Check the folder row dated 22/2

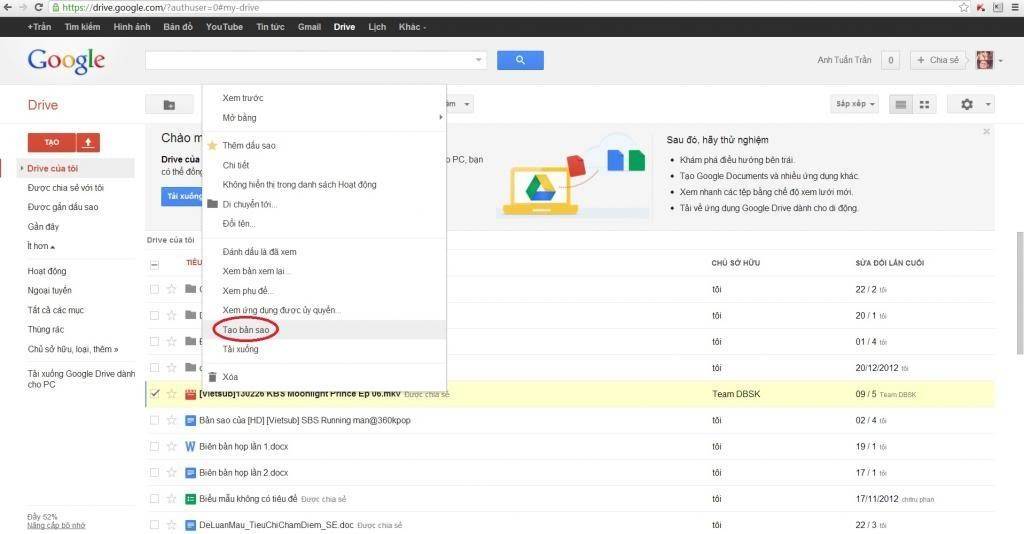coord(154,289)
